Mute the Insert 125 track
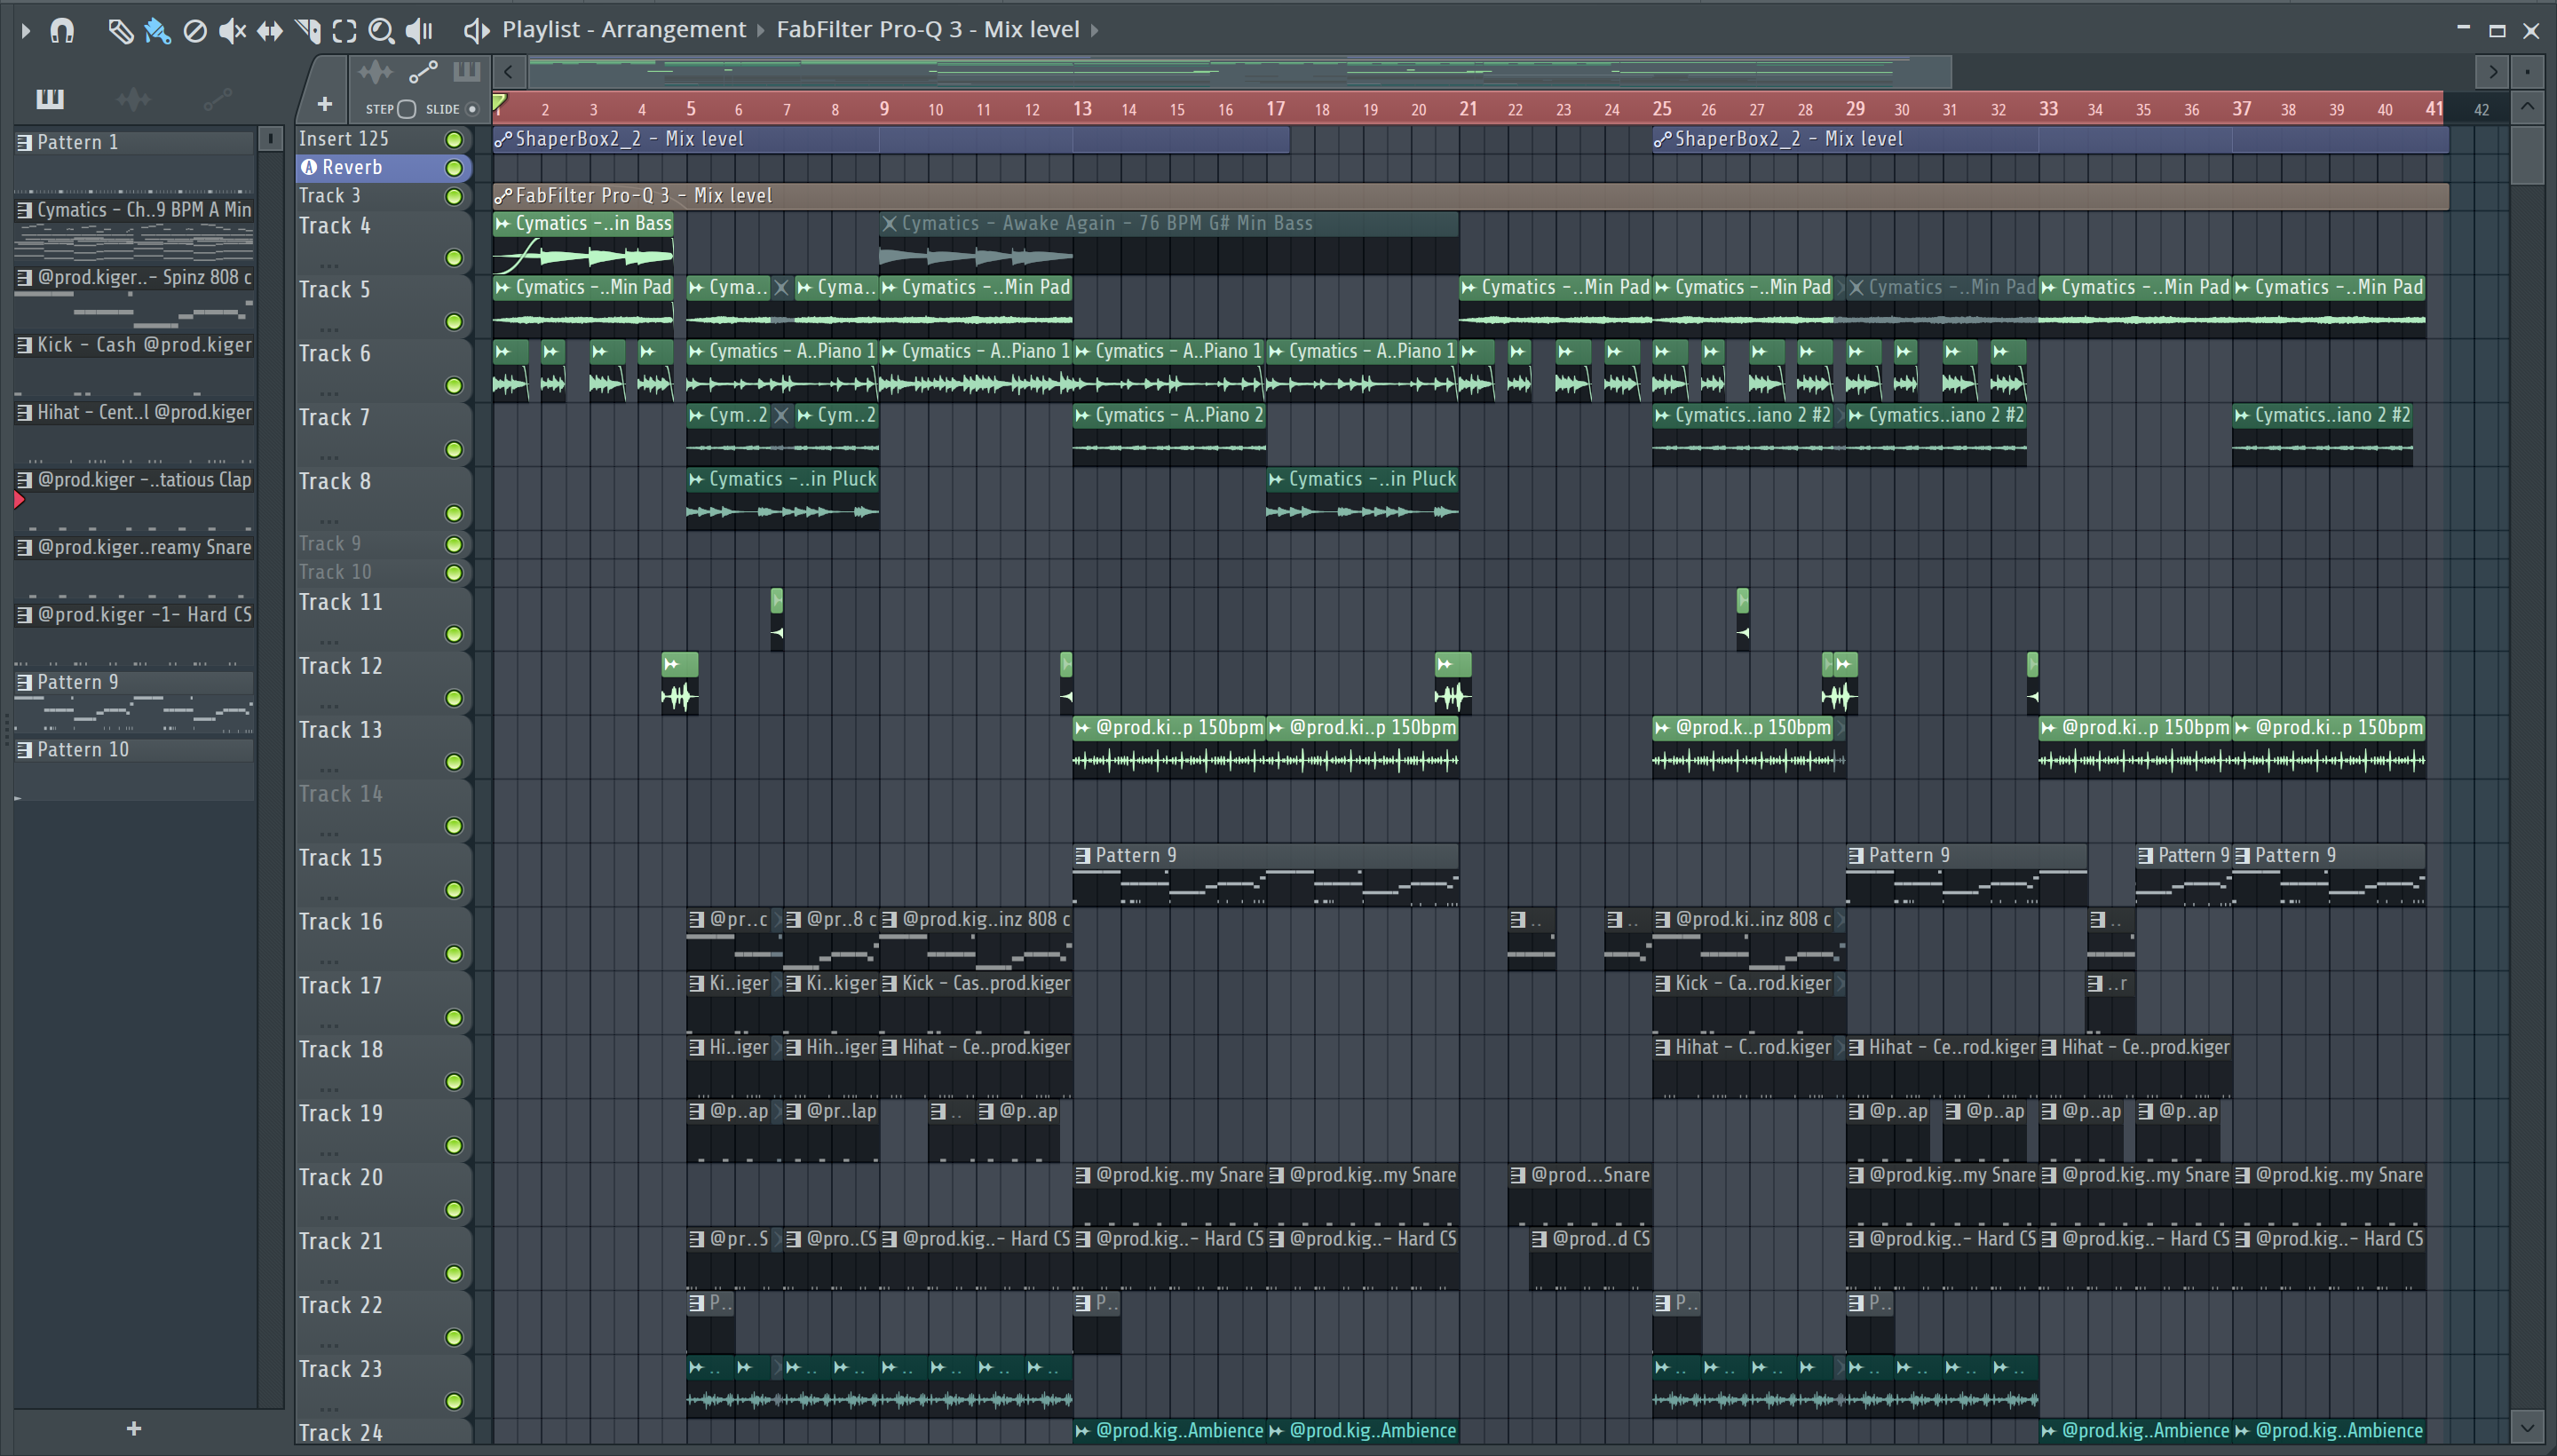 tap(454, 139)
